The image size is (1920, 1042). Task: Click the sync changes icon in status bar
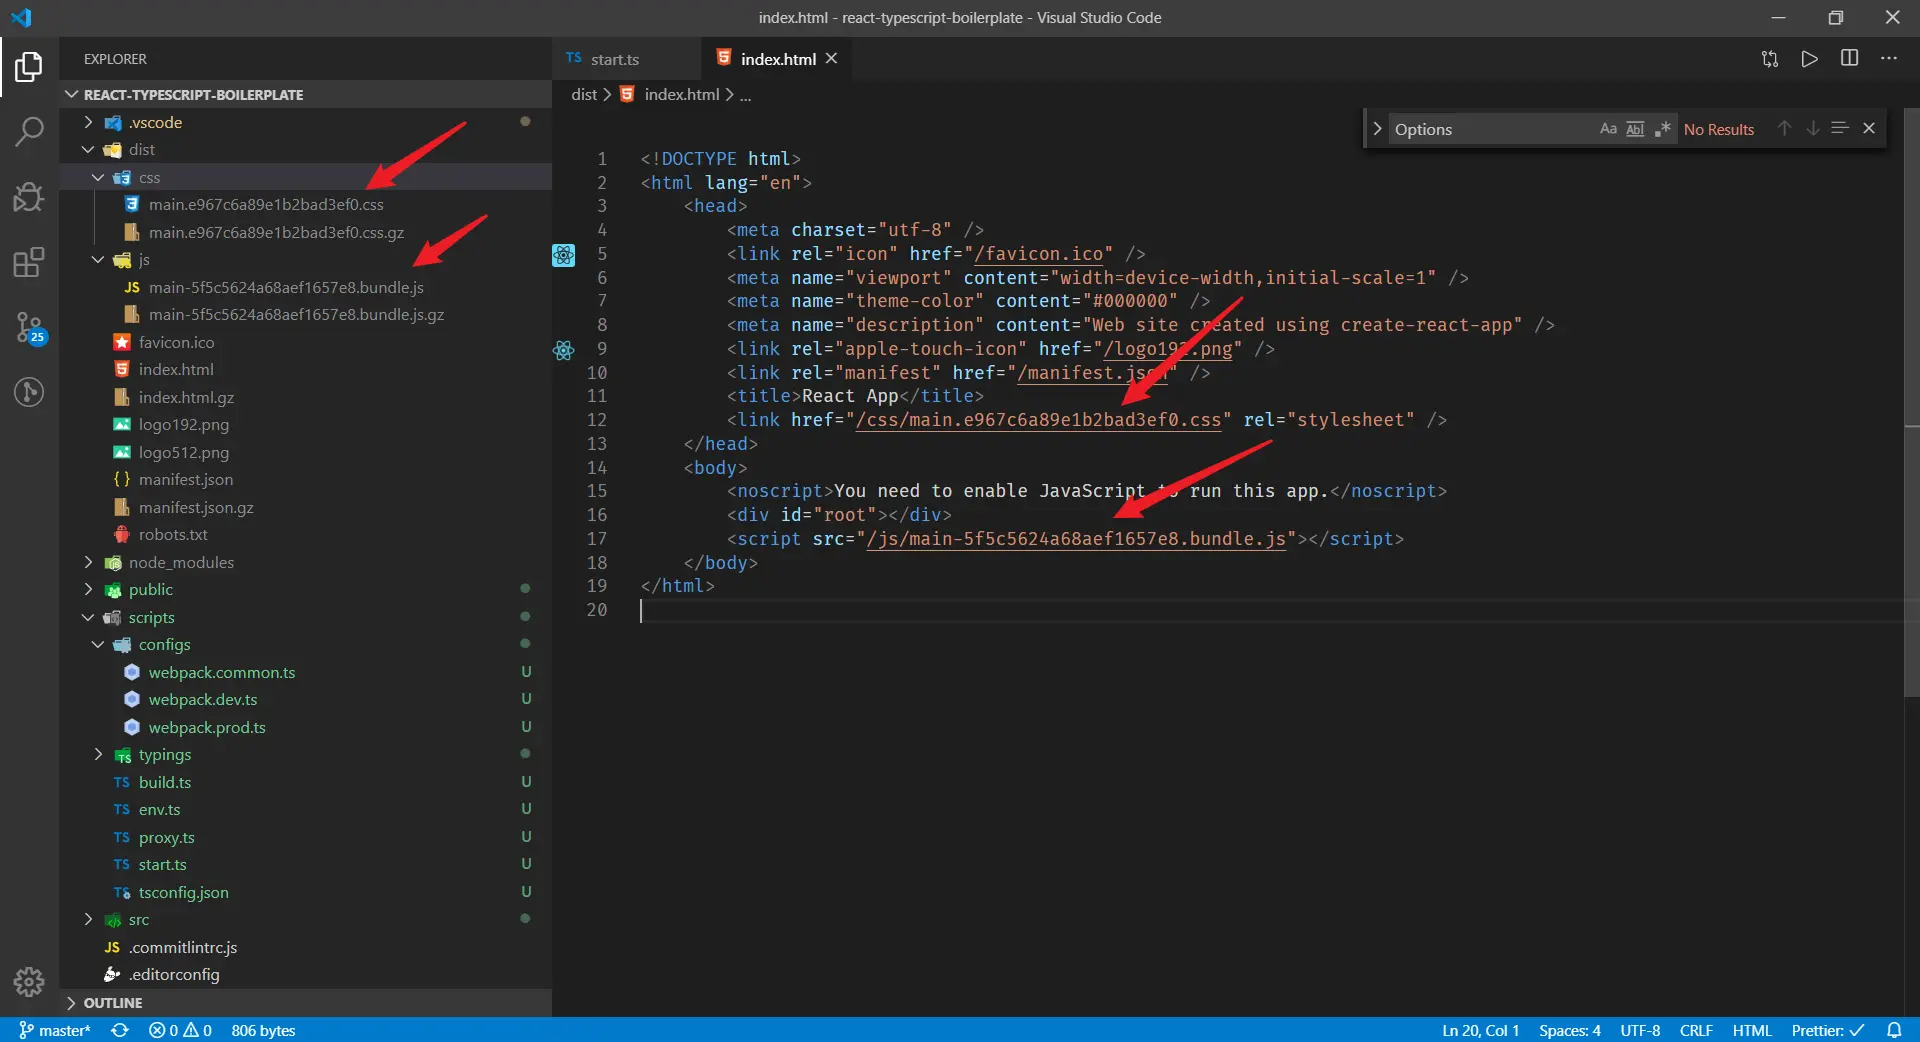pos(120,1030)
